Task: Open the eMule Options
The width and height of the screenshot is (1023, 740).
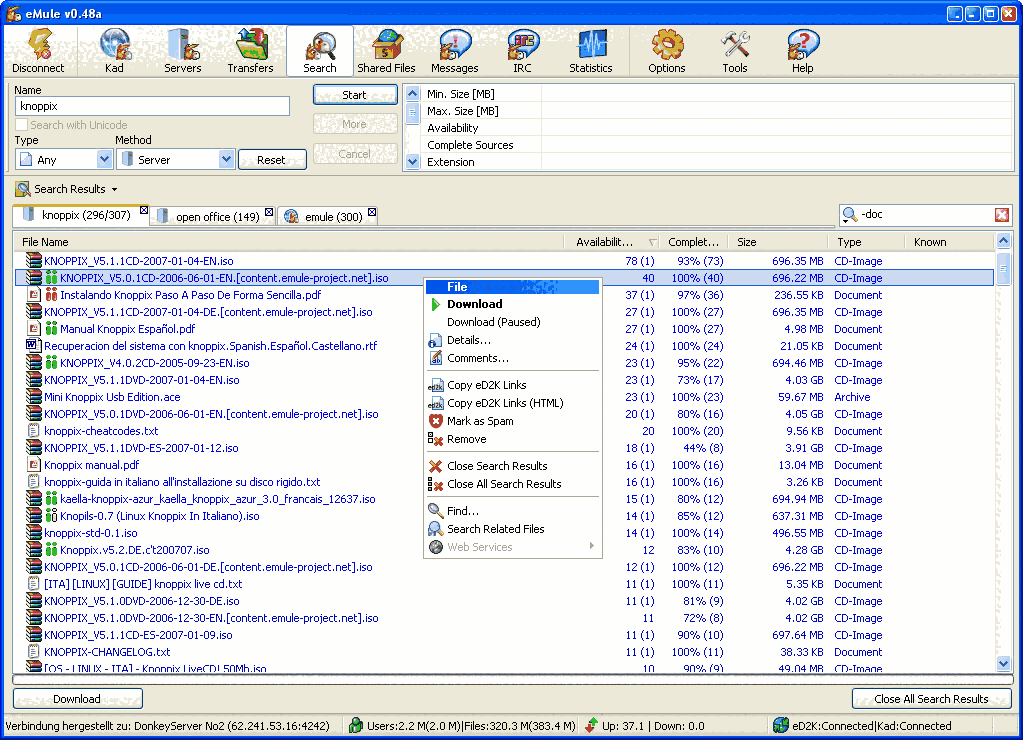Action: click(x=666, y=50)
